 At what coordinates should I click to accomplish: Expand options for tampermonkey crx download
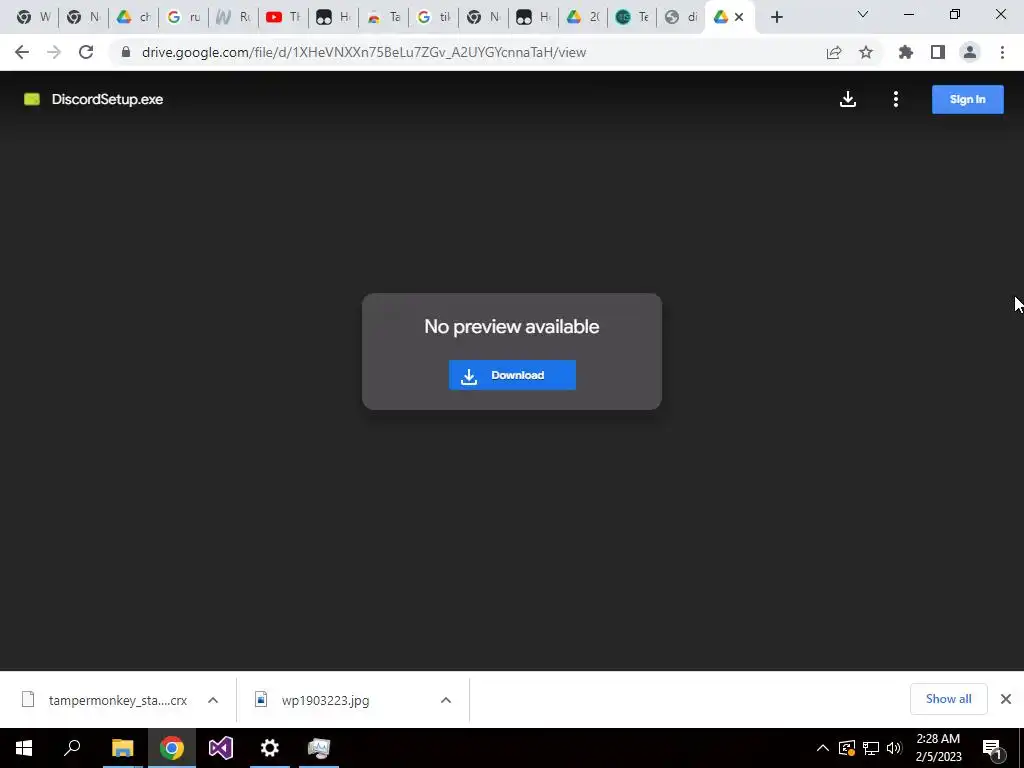point(213,700)
